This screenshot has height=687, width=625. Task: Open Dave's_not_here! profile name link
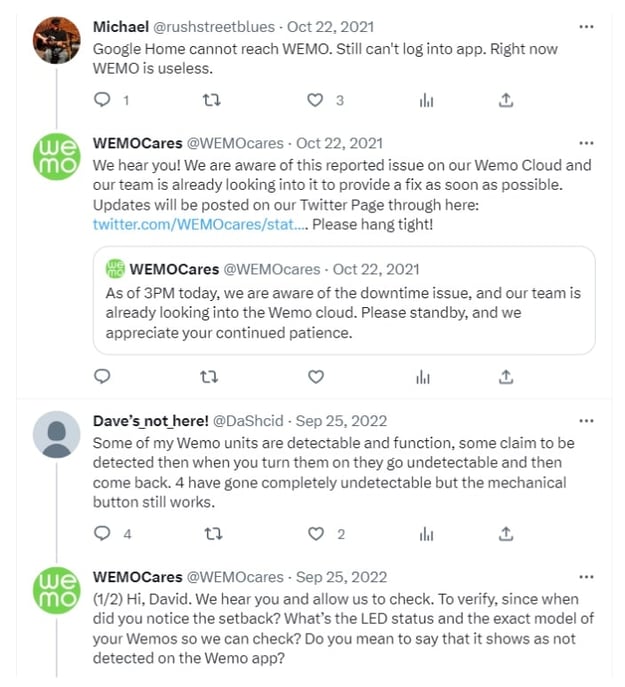pos(148,421)
